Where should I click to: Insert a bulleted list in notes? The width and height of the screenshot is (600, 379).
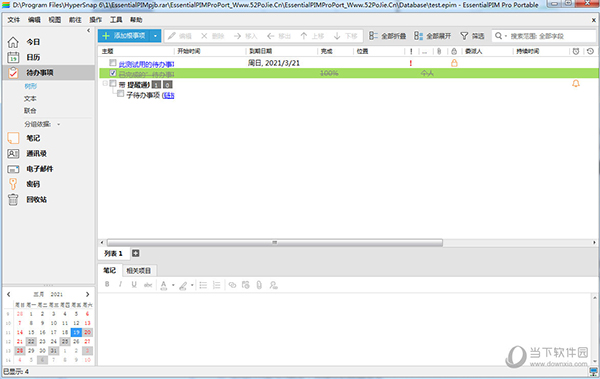[x=203, y=285]
